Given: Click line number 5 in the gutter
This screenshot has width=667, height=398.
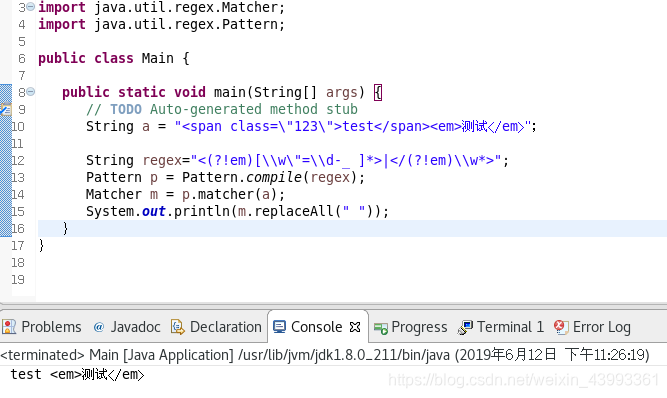Looking at the screenshot, I should click(x=22, y=41).
